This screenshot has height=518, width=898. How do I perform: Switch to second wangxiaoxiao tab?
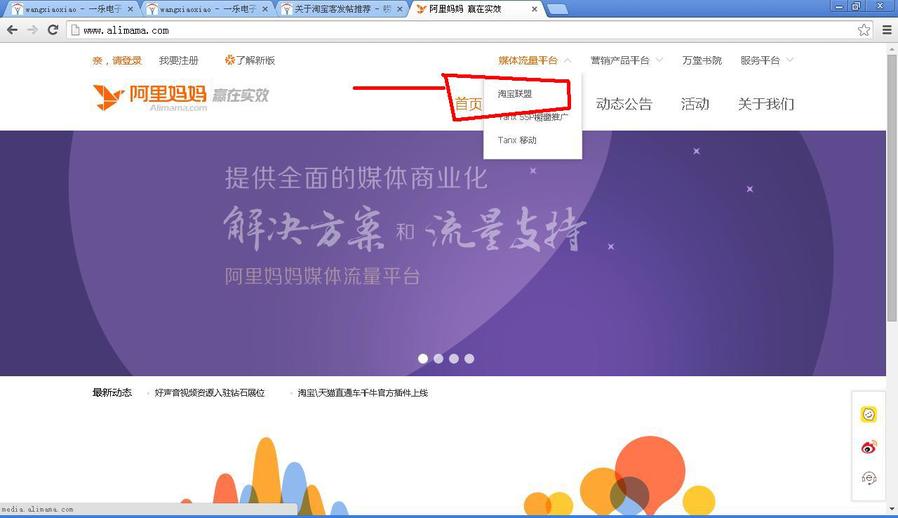[206, 9]
